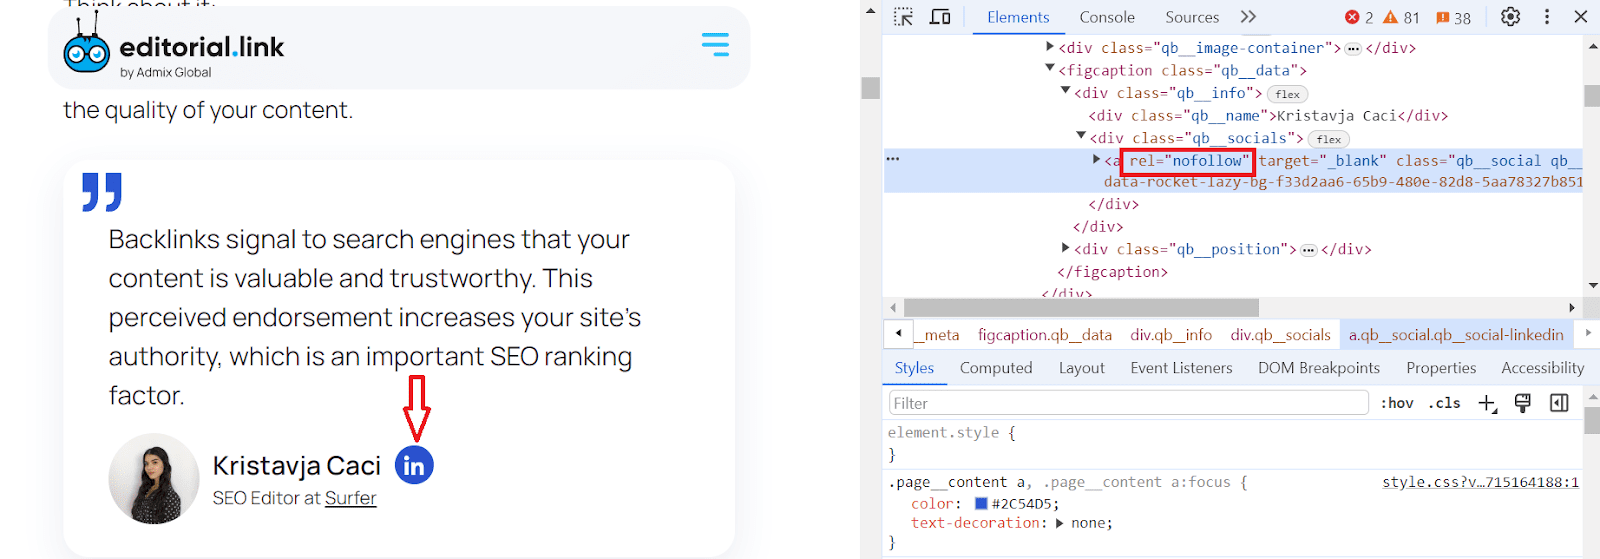Toggle the .cls element classes button
The image size is (1600, 559).
[1444, 403]
